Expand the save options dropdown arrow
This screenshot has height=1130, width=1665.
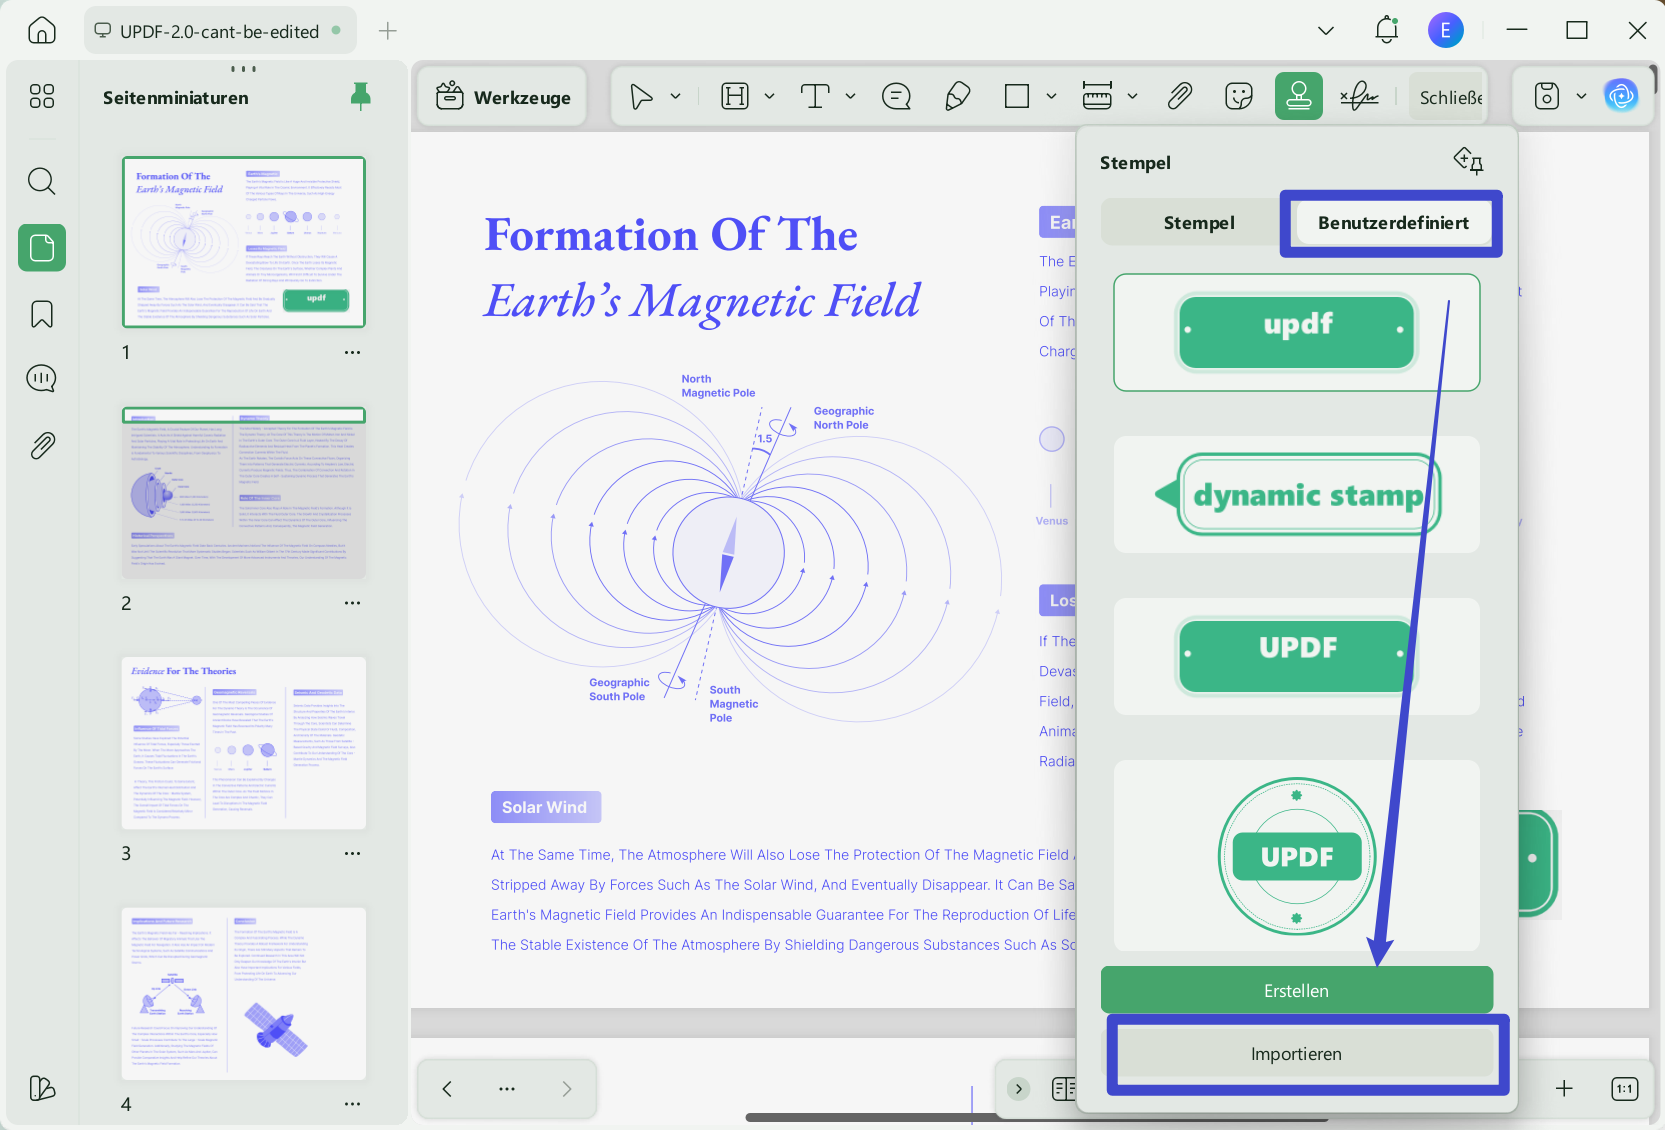tap(1581, 96)
